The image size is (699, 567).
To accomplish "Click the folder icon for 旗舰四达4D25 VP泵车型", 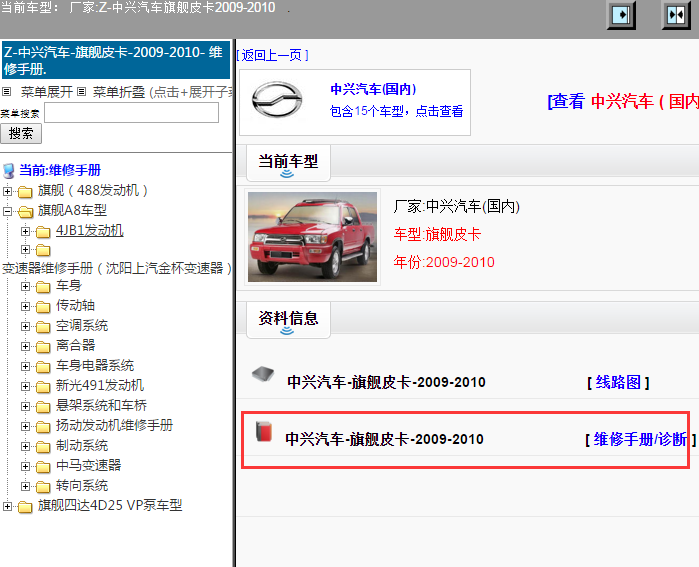I will click(25, 506).
